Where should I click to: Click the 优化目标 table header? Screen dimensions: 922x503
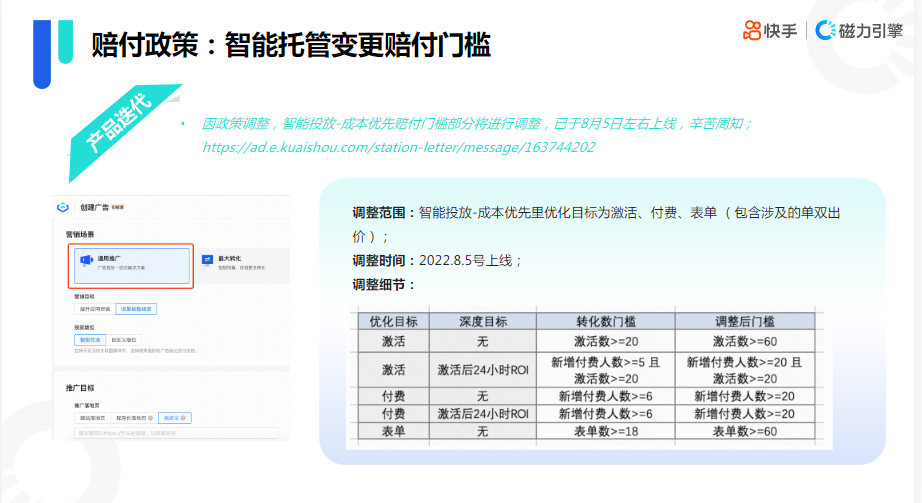[393, 322]
